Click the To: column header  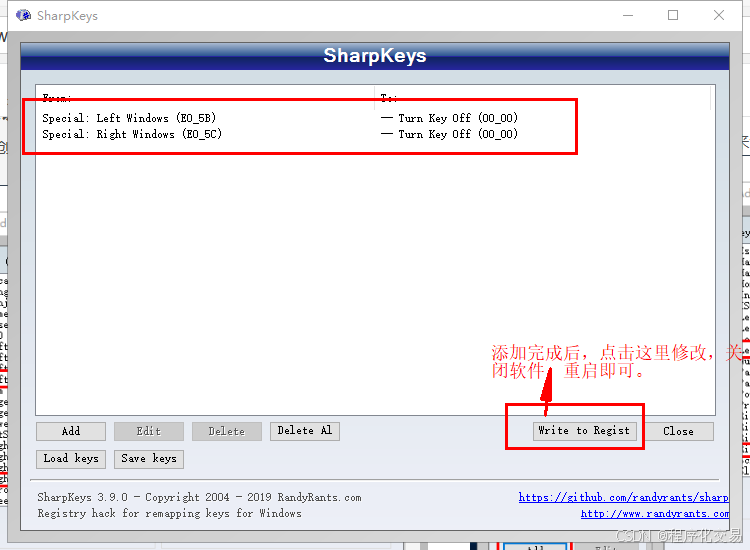click(x=543, y=98)
